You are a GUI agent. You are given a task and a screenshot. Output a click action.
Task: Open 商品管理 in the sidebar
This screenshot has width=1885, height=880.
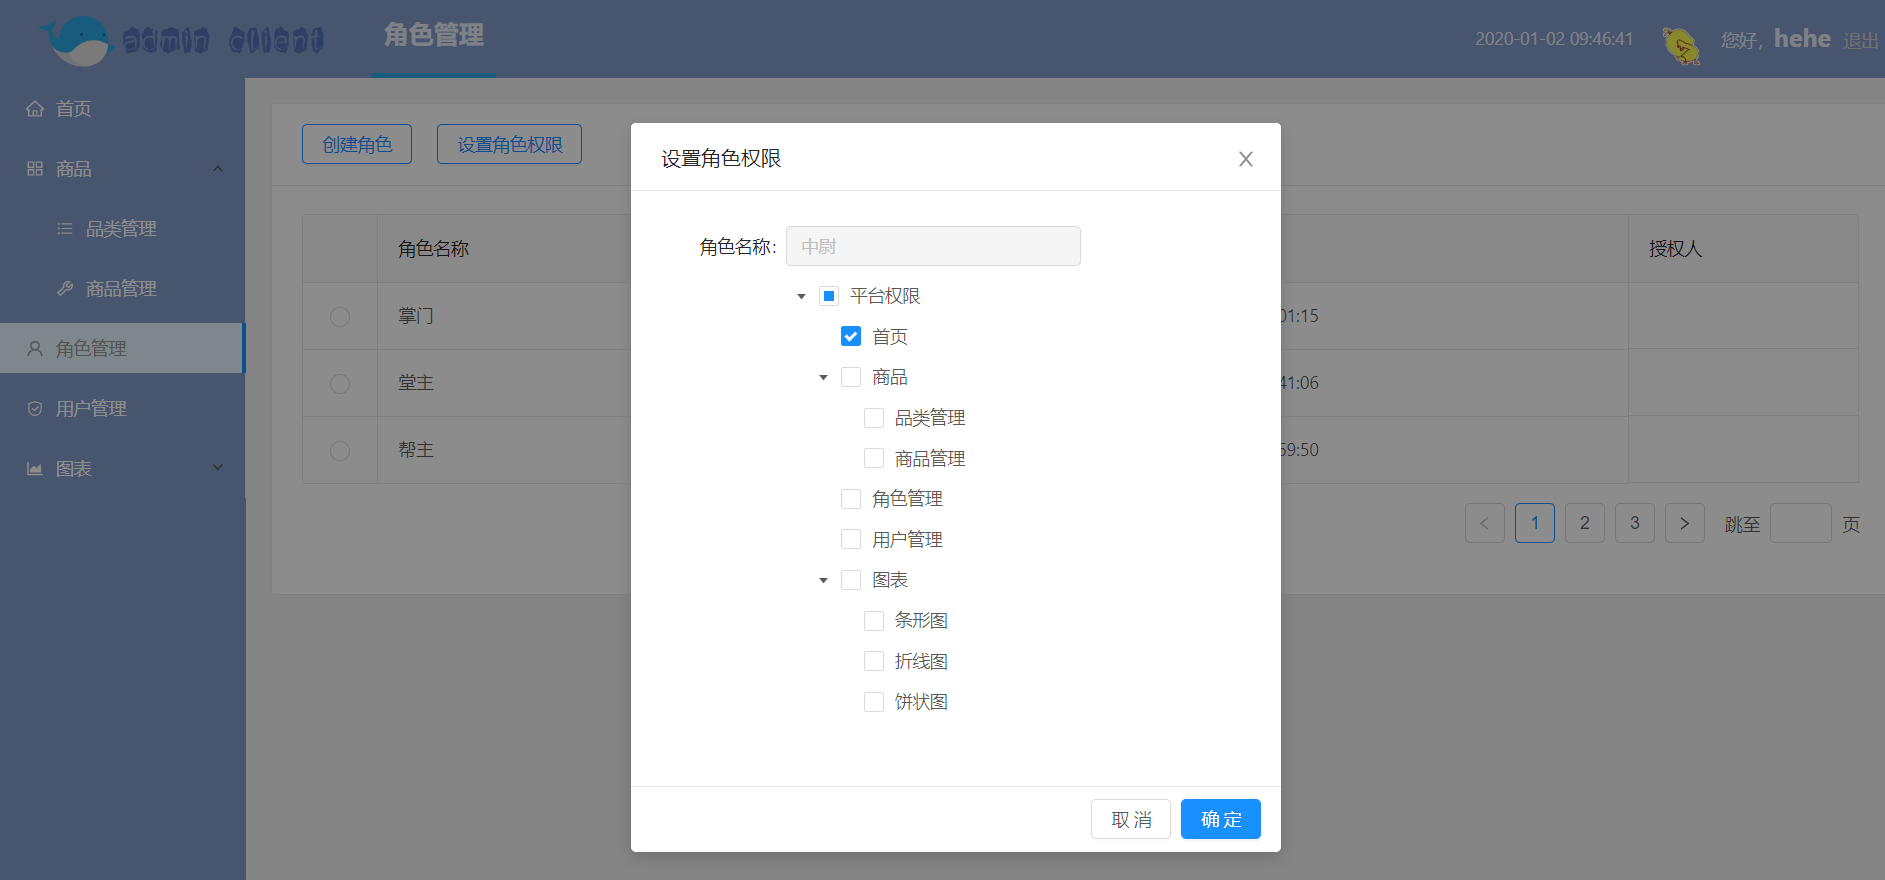(122, 288)
